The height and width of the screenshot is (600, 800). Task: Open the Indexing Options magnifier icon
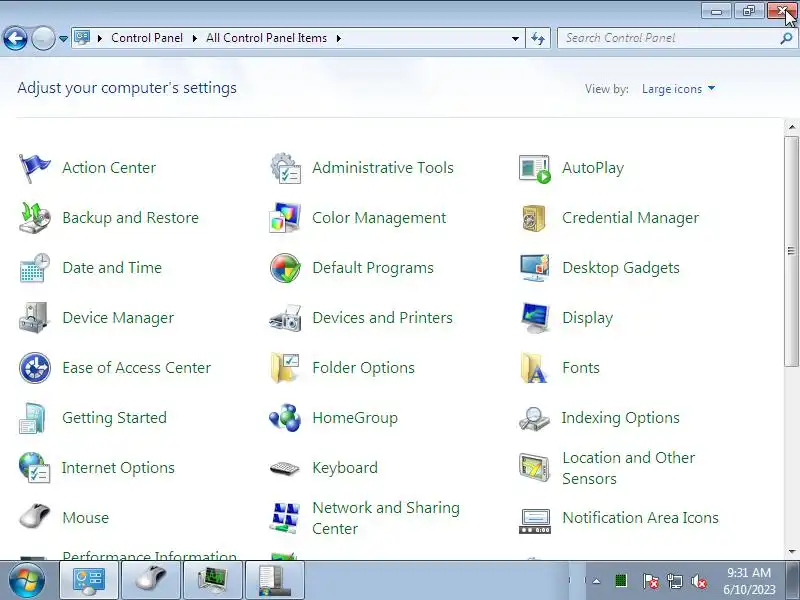(535, 418)
